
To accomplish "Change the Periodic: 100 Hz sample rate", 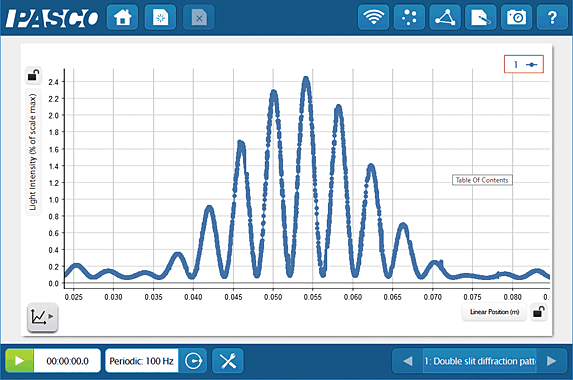I will (x=142, y=361).
